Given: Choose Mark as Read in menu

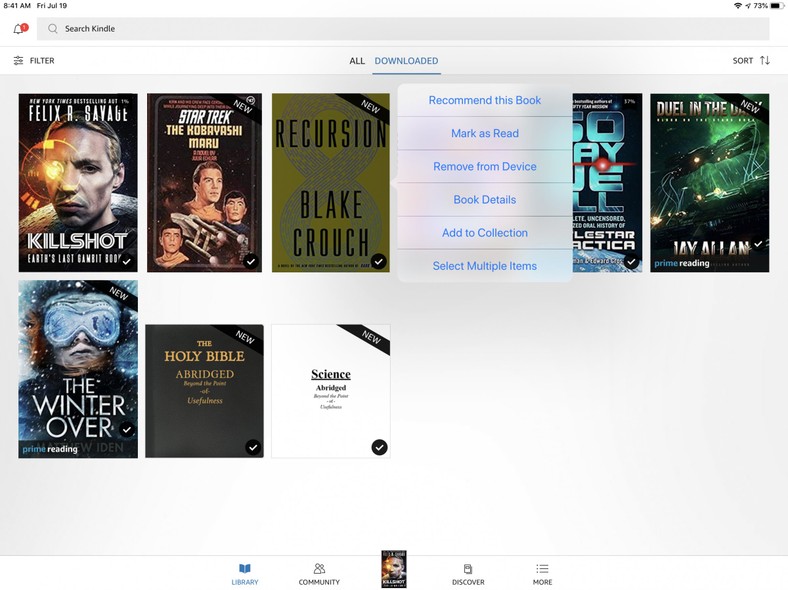Looking at the screenshot, I should [485, 134].
